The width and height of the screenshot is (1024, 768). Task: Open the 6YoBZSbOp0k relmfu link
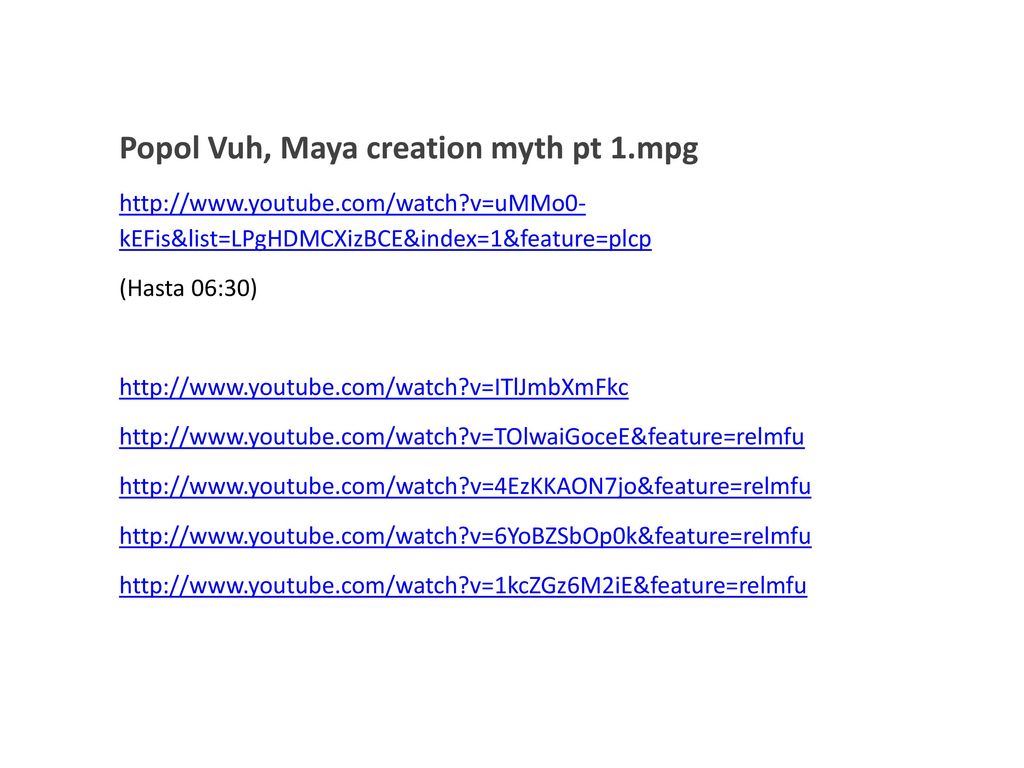465,536
